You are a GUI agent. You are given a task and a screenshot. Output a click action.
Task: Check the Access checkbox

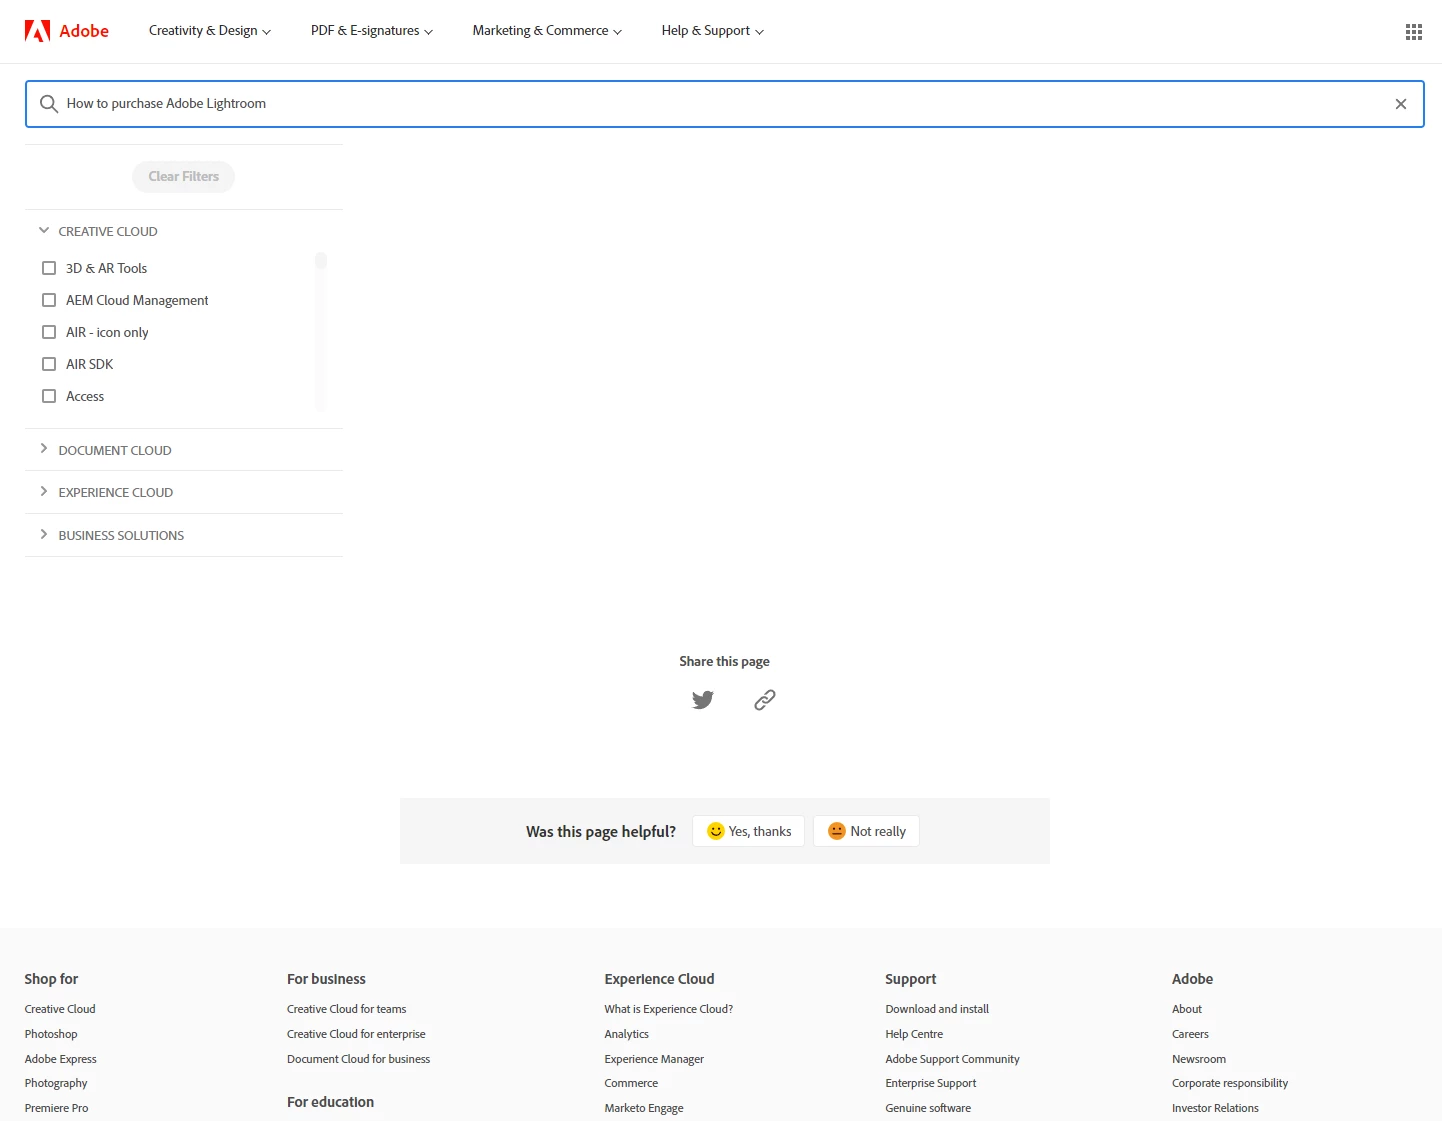pyautogui.click(x=49, y=396)
